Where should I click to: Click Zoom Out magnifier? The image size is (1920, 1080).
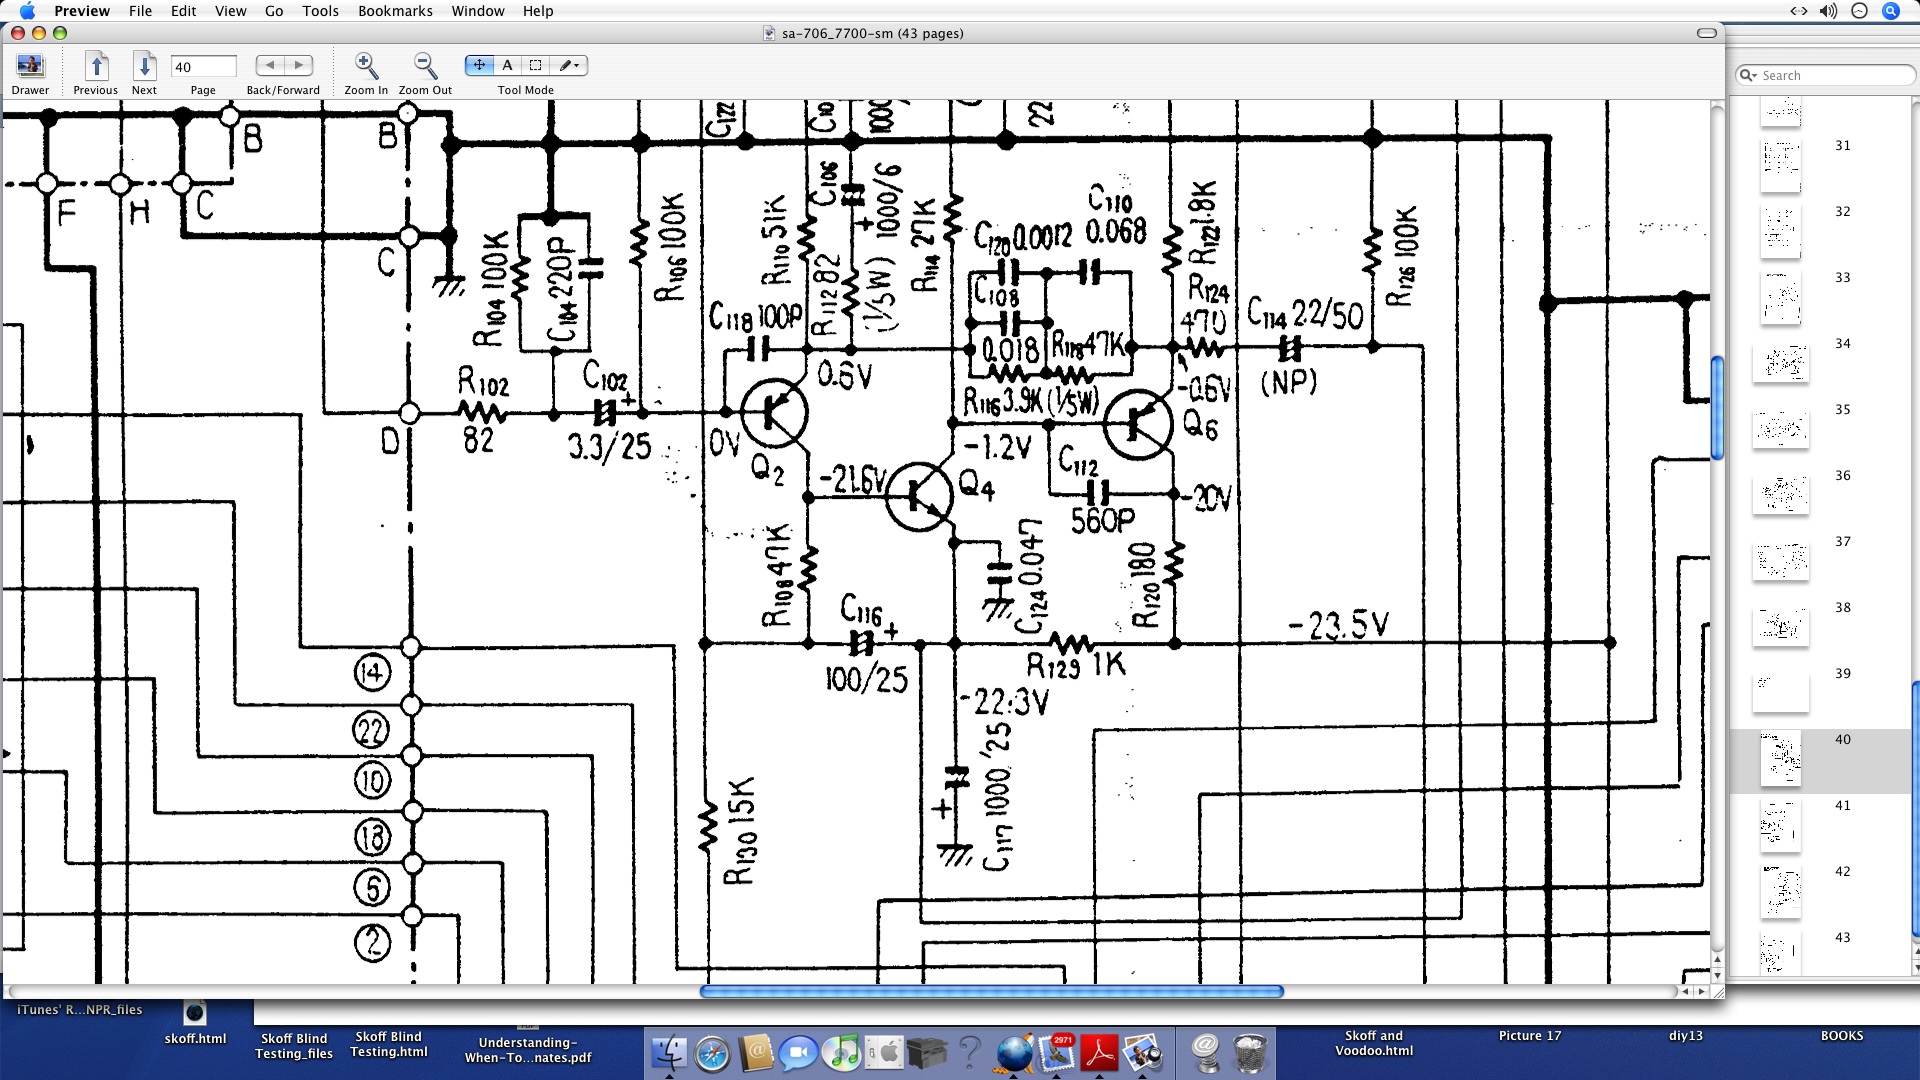[425, 66]
